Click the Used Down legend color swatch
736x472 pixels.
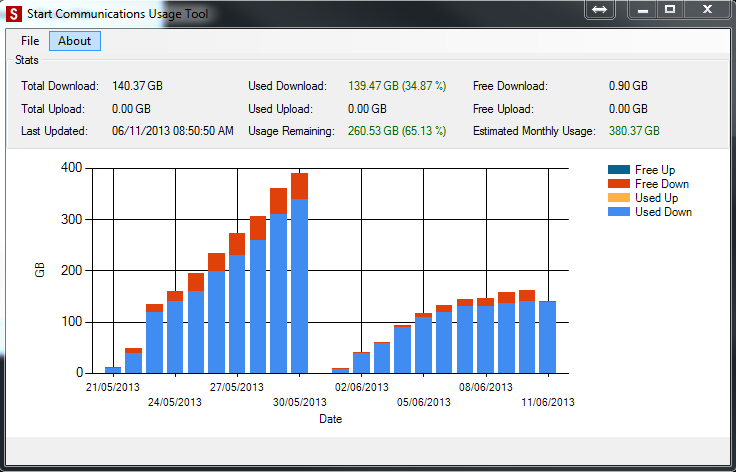[619, 212]
